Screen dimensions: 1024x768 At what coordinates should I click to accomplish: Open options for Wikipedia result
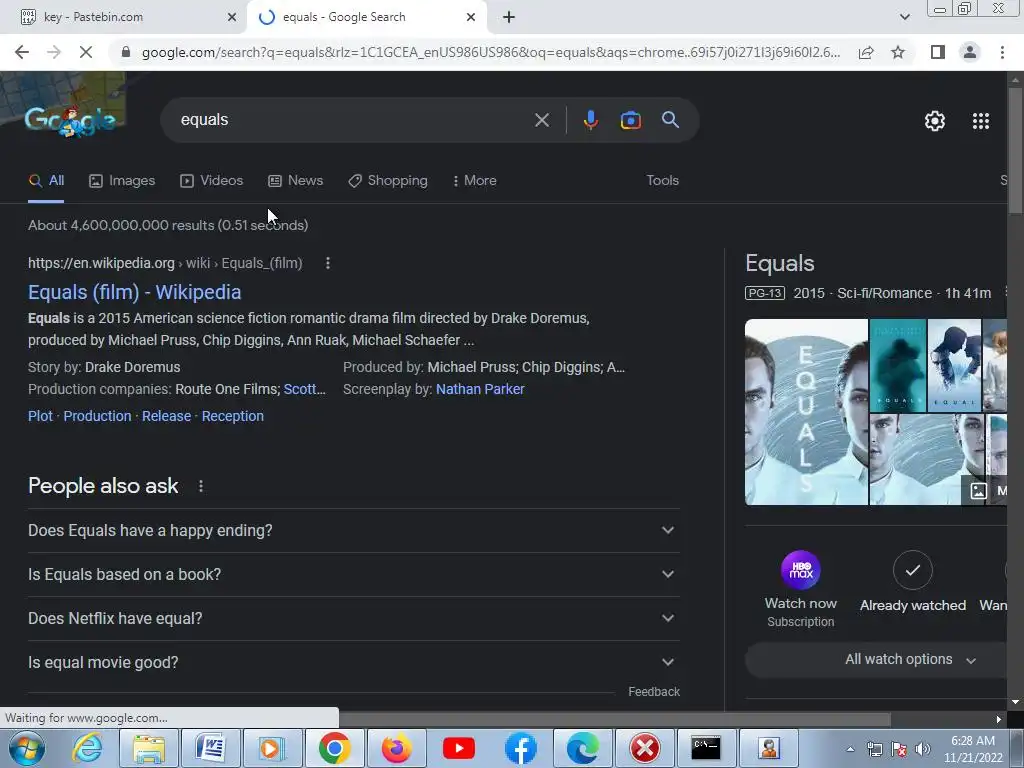coord(328,263)
